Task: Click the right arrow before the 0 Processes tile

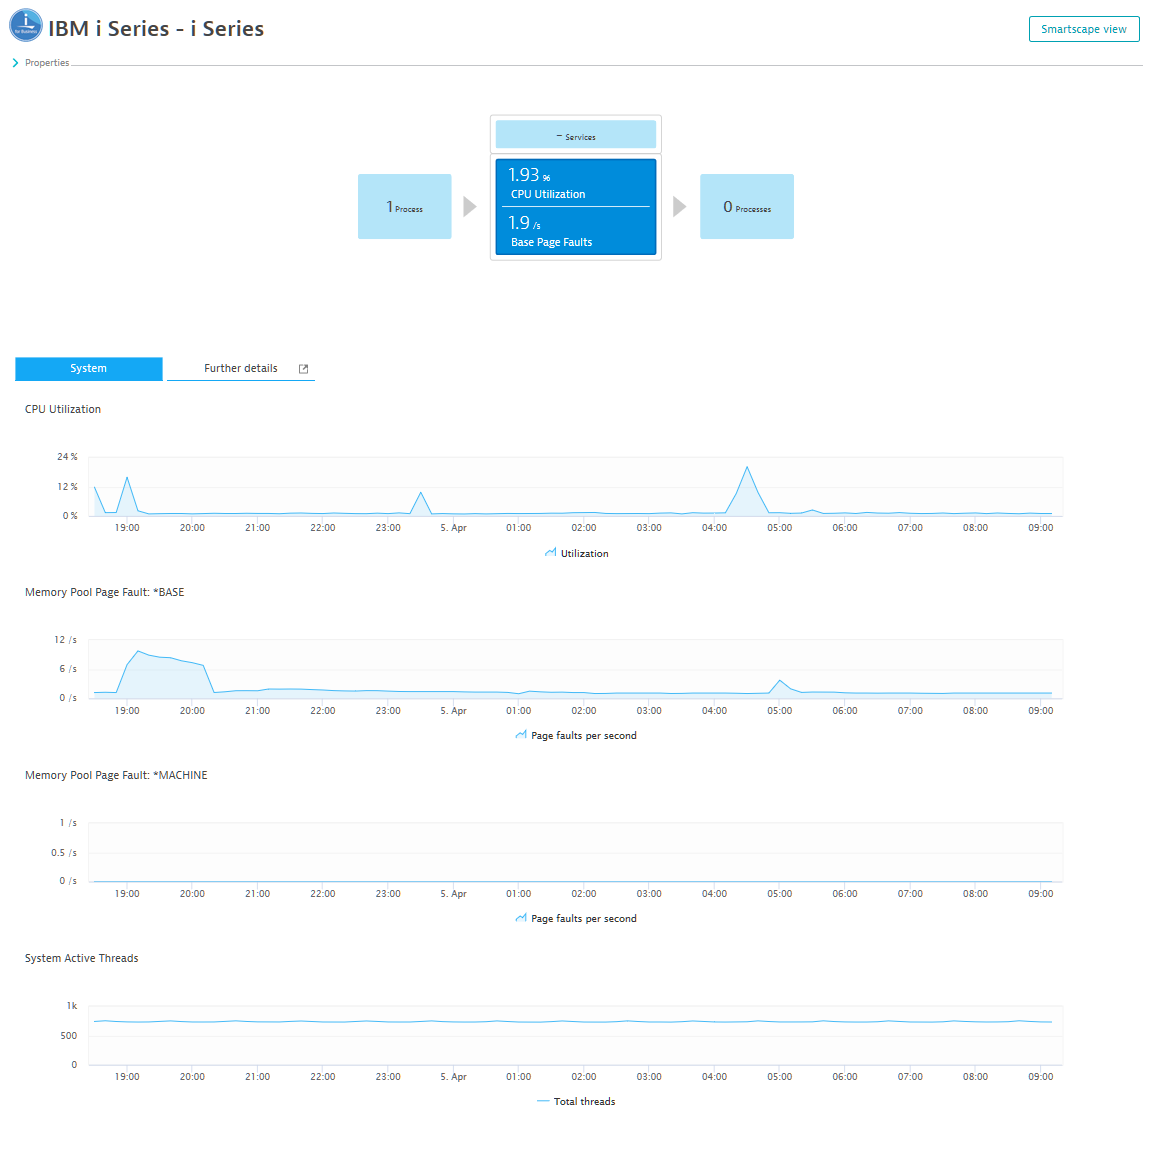Action: point(680,206)
